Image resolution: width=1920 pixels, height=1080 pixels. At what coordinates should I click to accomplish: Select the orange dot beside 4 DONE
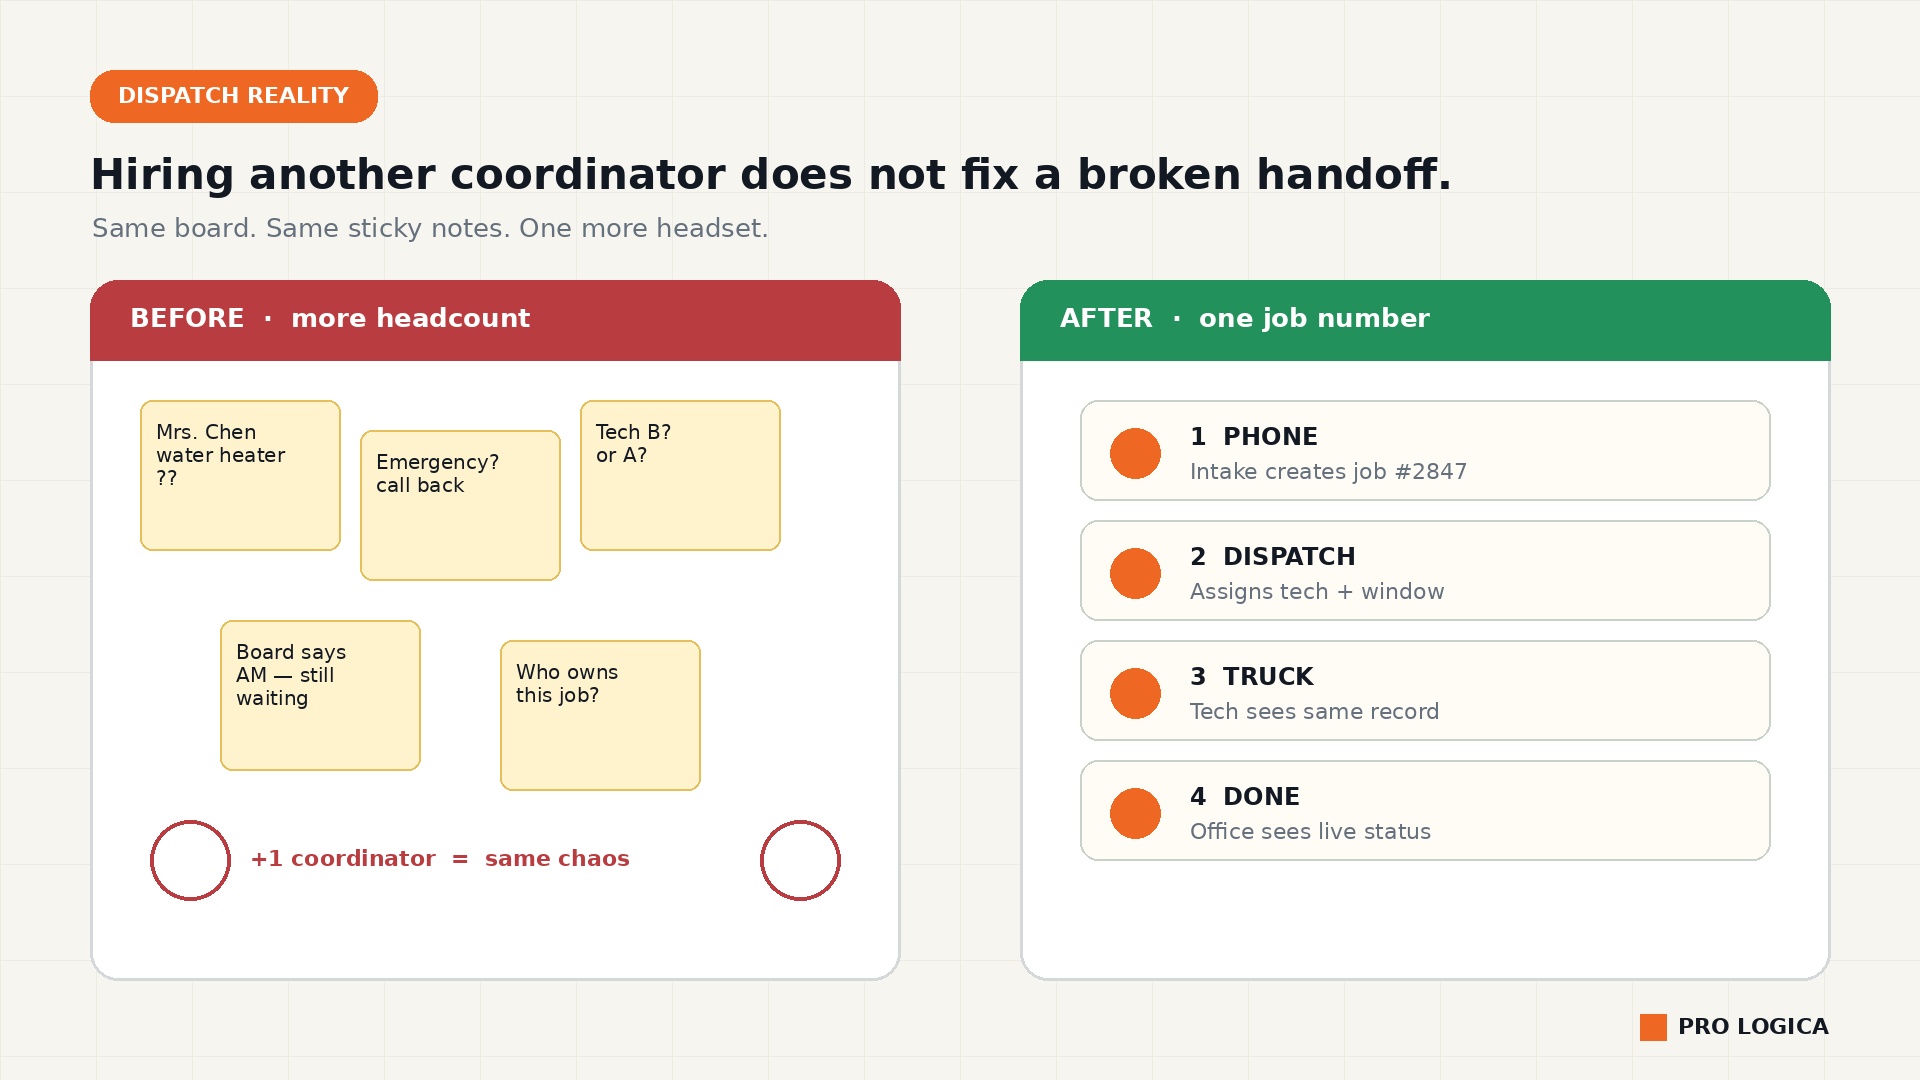click(x=1135, y=813)
